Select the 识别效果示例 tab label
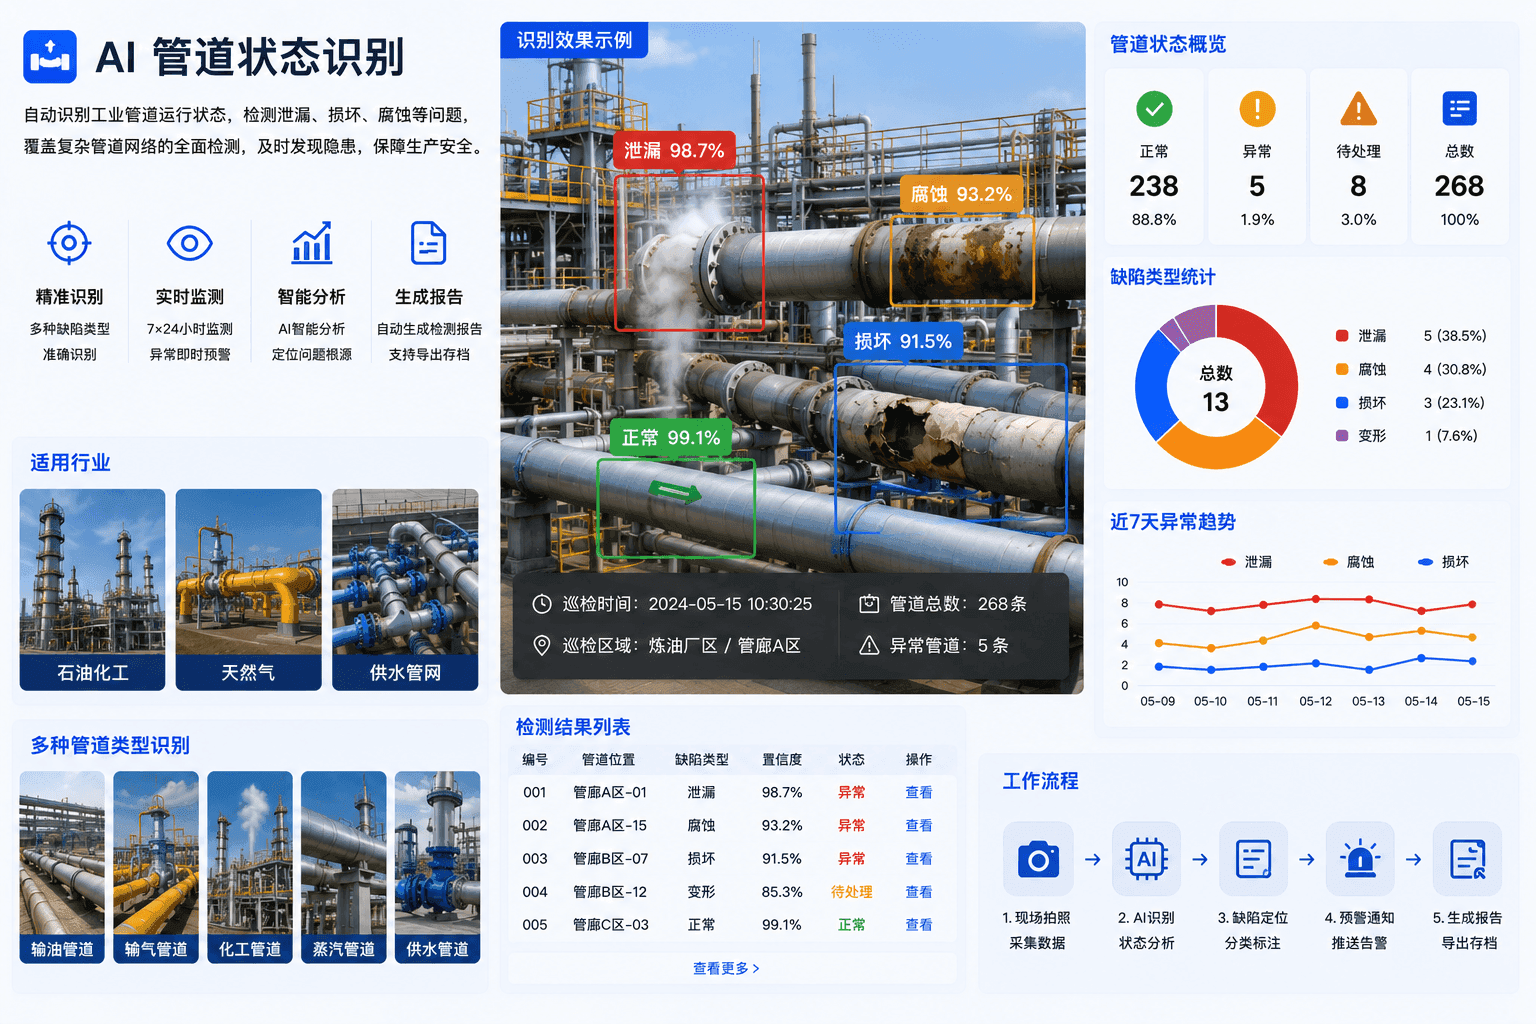The height and width of the screenshot is (1024, 1536). click(x=574, y=40)
